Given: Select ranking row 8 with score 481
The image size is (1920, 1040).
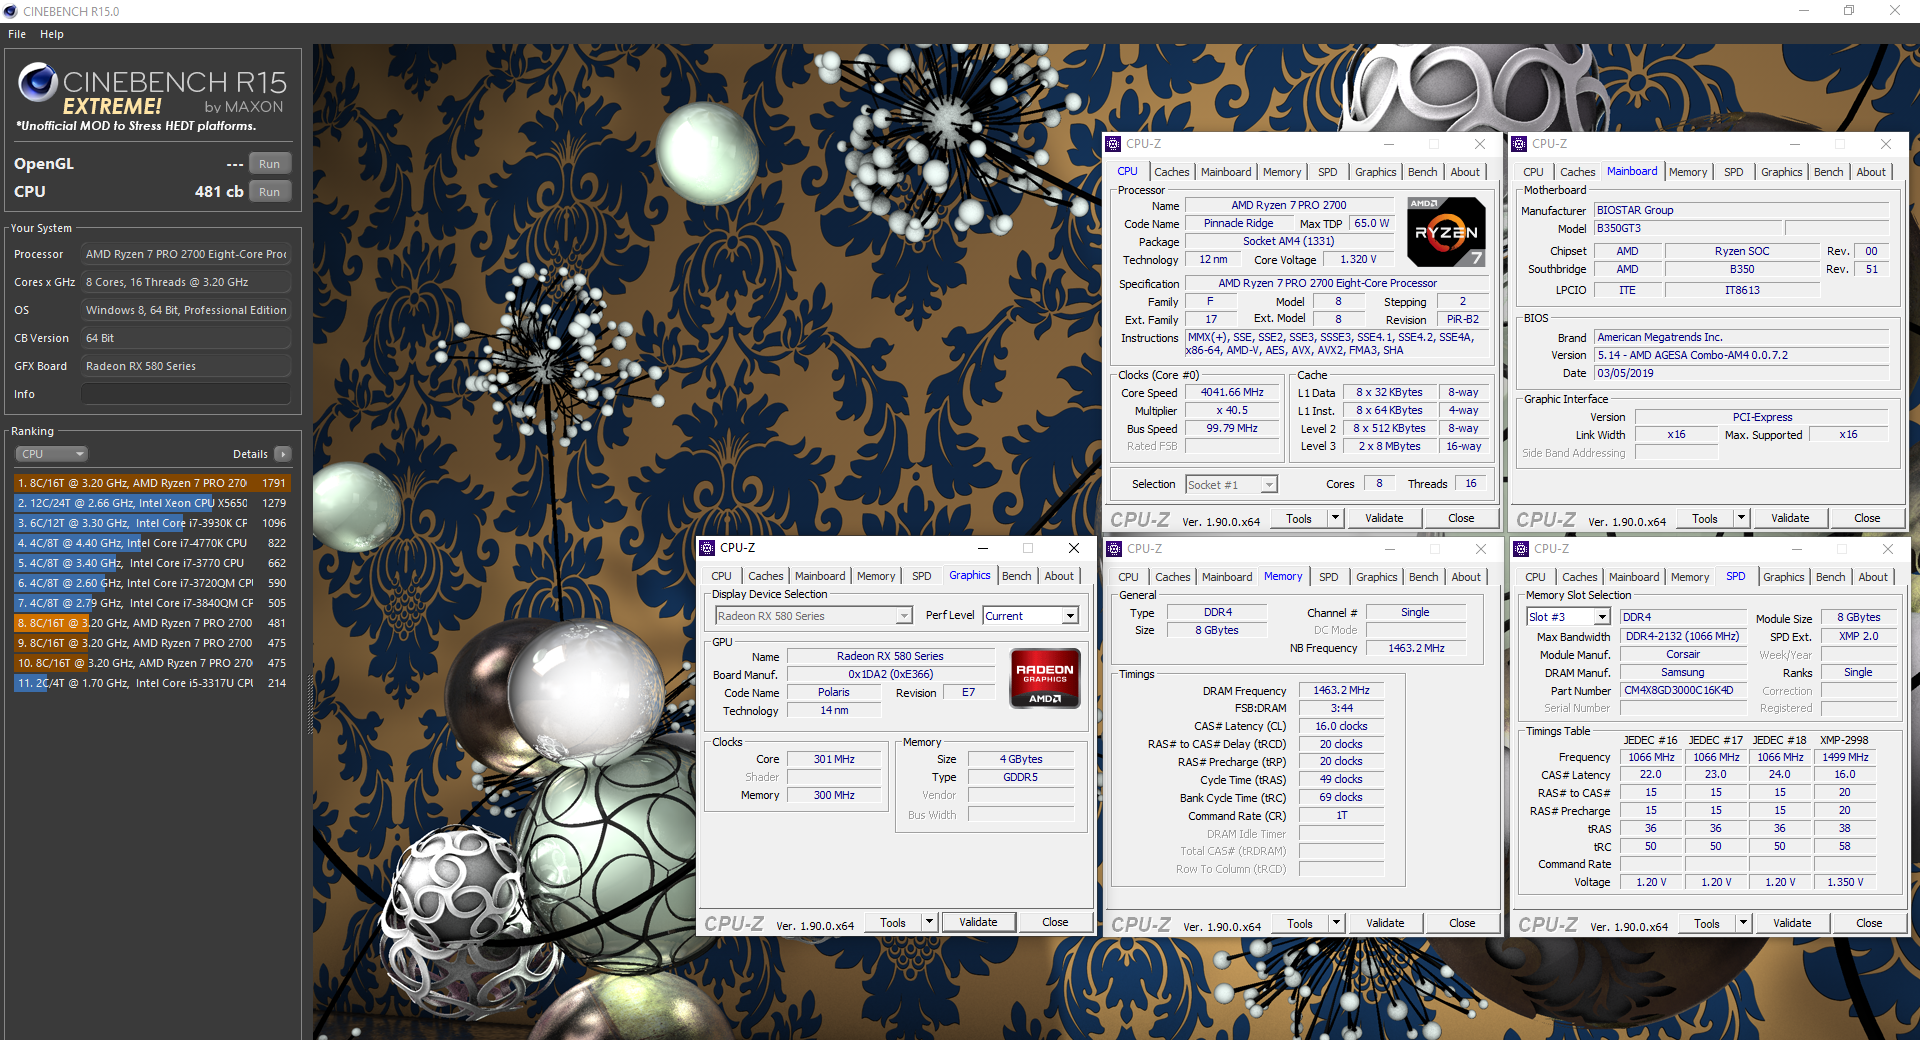Looking at the screenshot, I should 152,623.
